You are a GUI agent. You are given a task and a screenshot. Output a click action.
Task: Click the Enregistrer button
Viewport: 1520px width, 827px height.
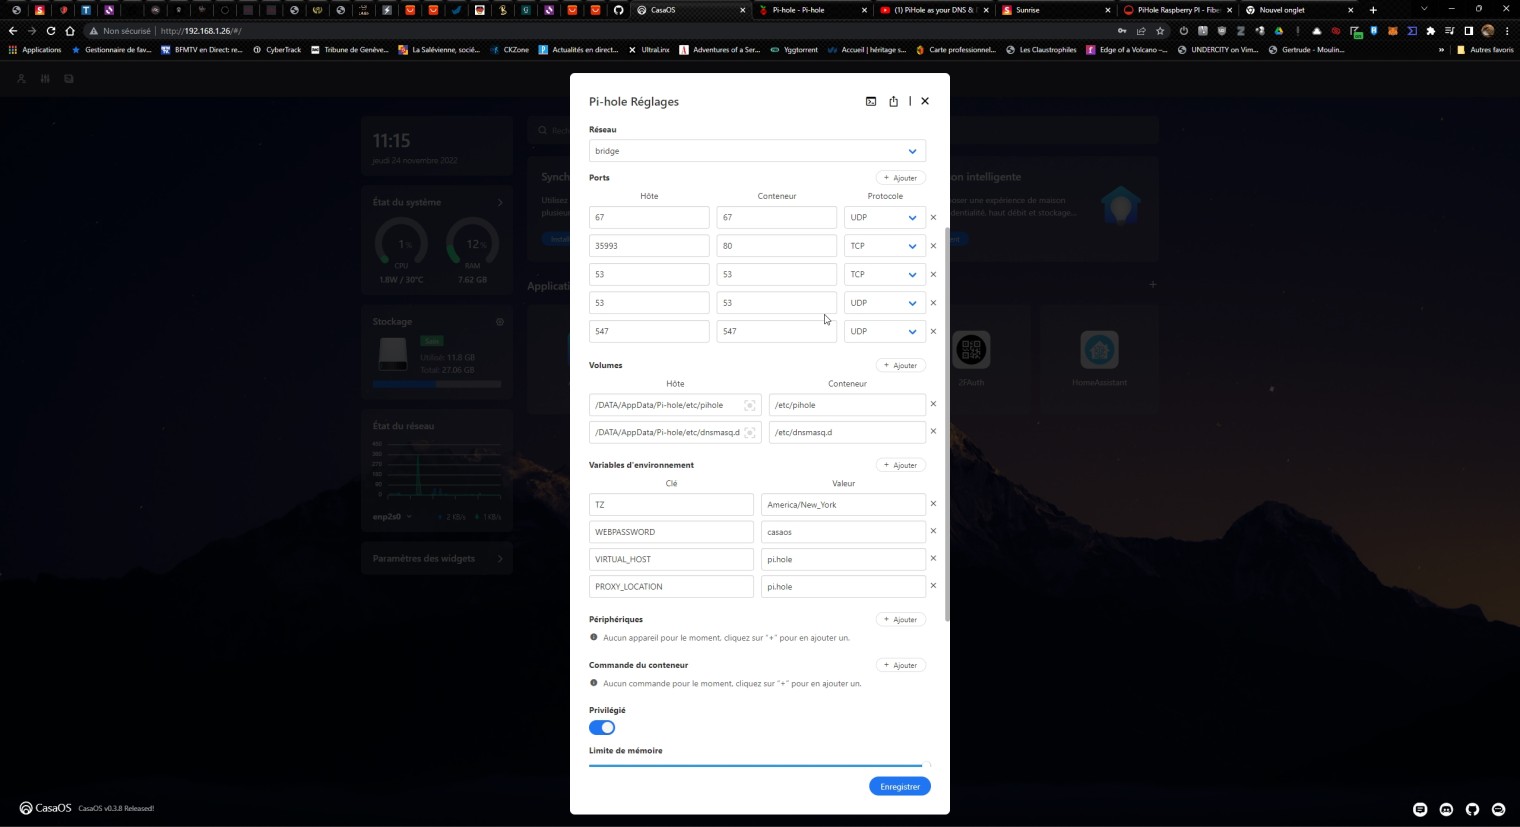(x=899, y=786)
